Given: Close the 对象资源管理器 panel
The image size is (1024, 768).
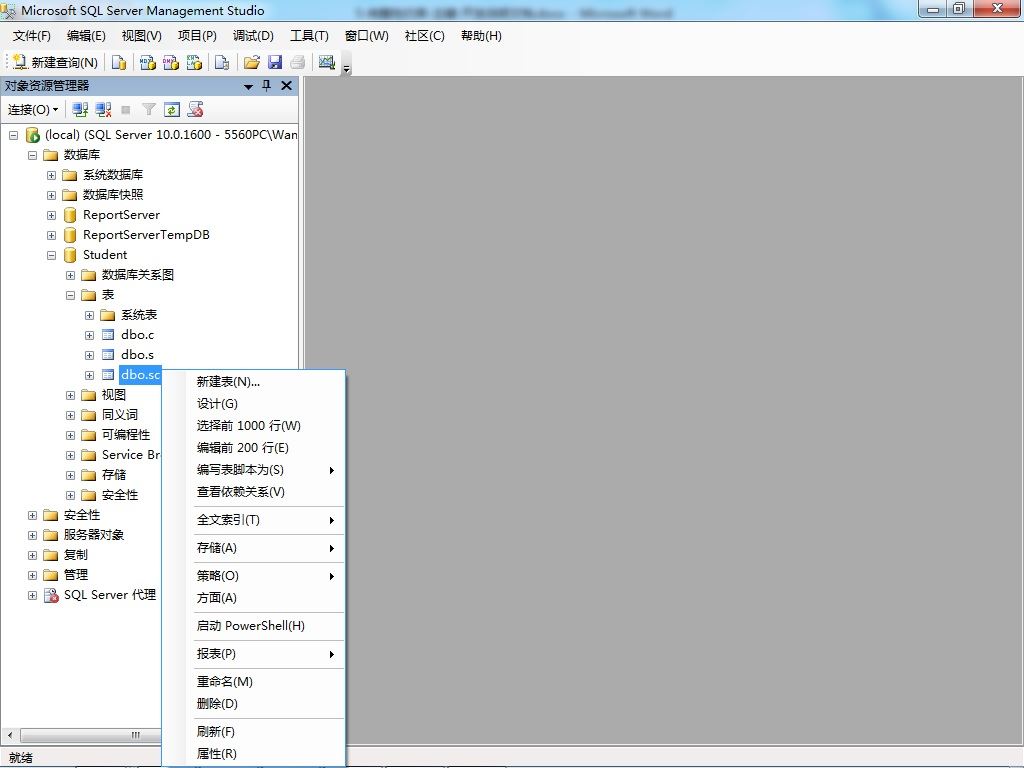Looking at the screenshot, I should (286, 86).
